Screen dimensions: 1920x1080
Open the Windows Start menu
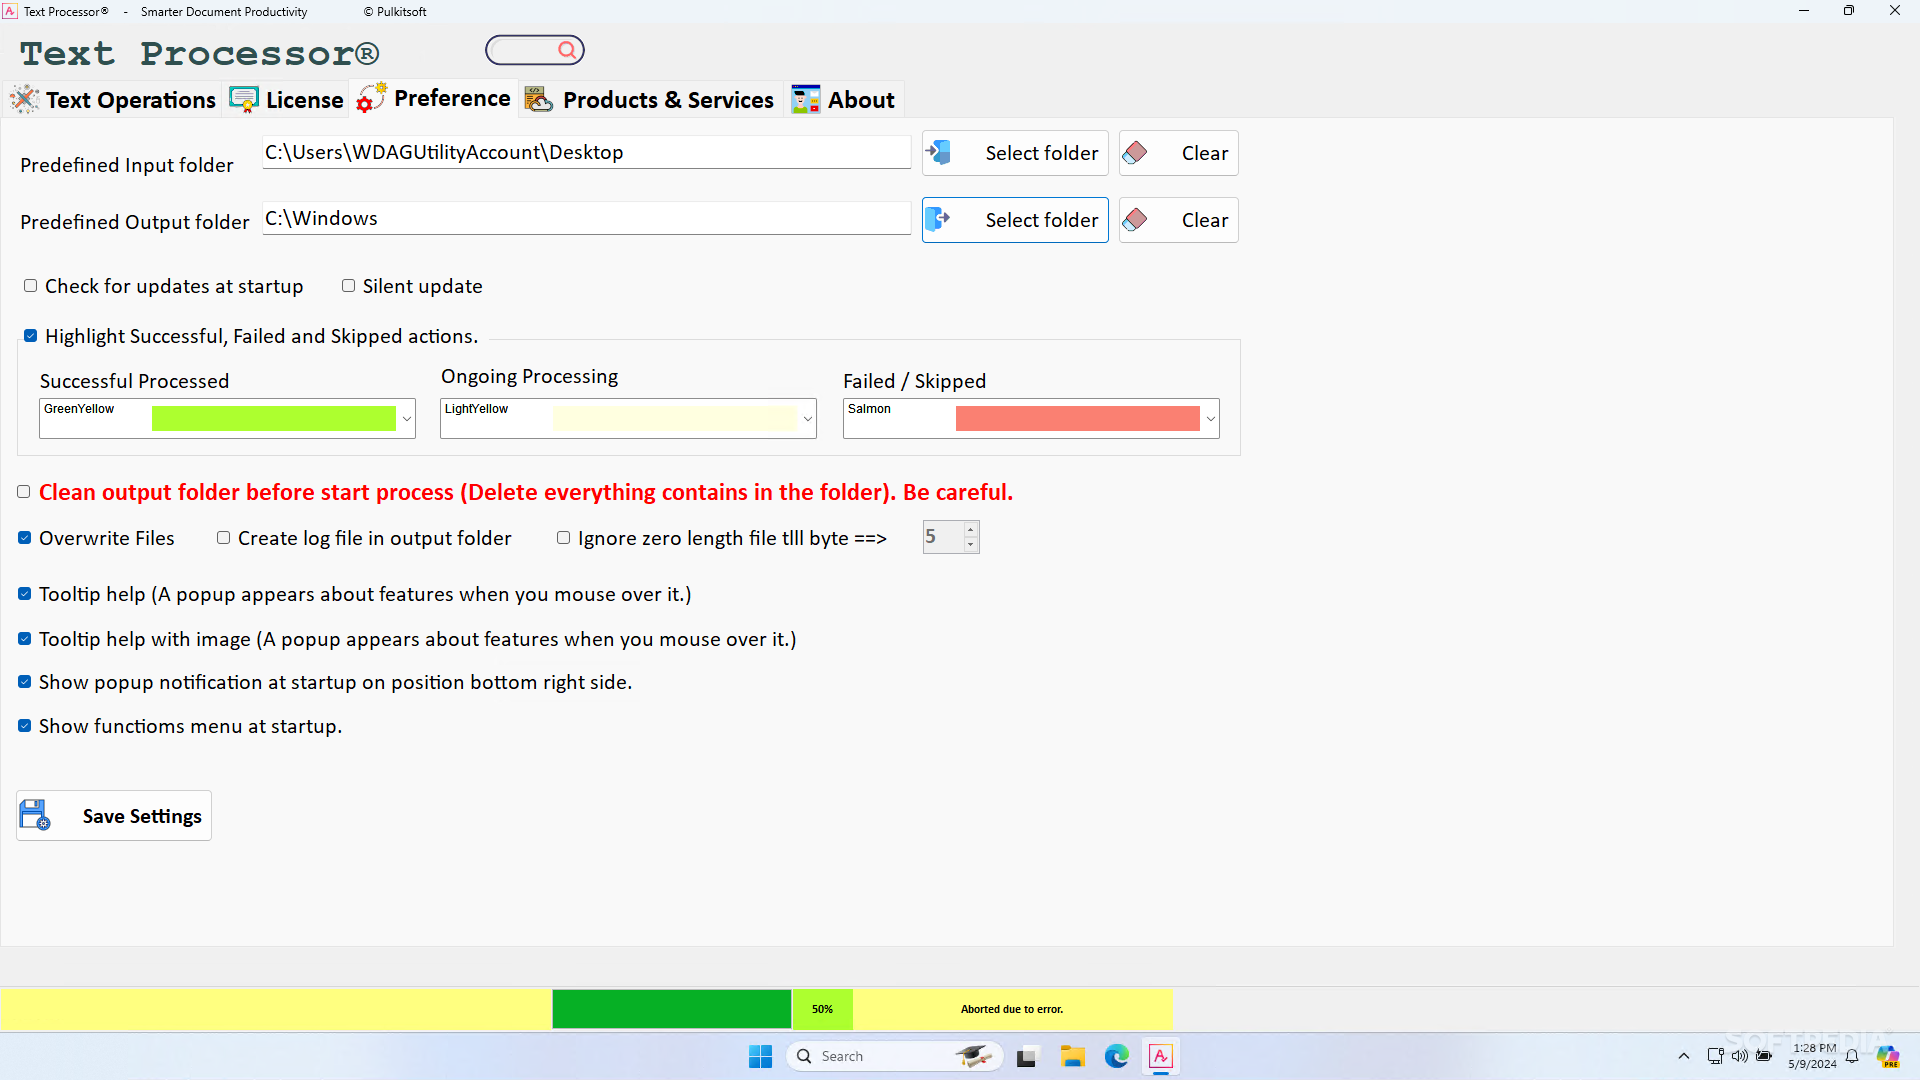[x=761, y=1056]
